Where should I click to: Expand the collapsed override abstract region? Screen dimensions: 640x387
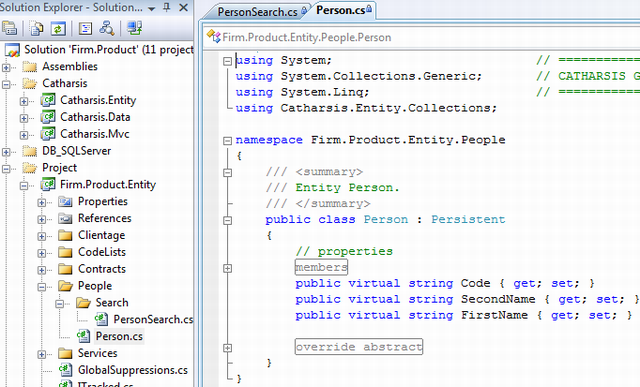coord(227,348)
